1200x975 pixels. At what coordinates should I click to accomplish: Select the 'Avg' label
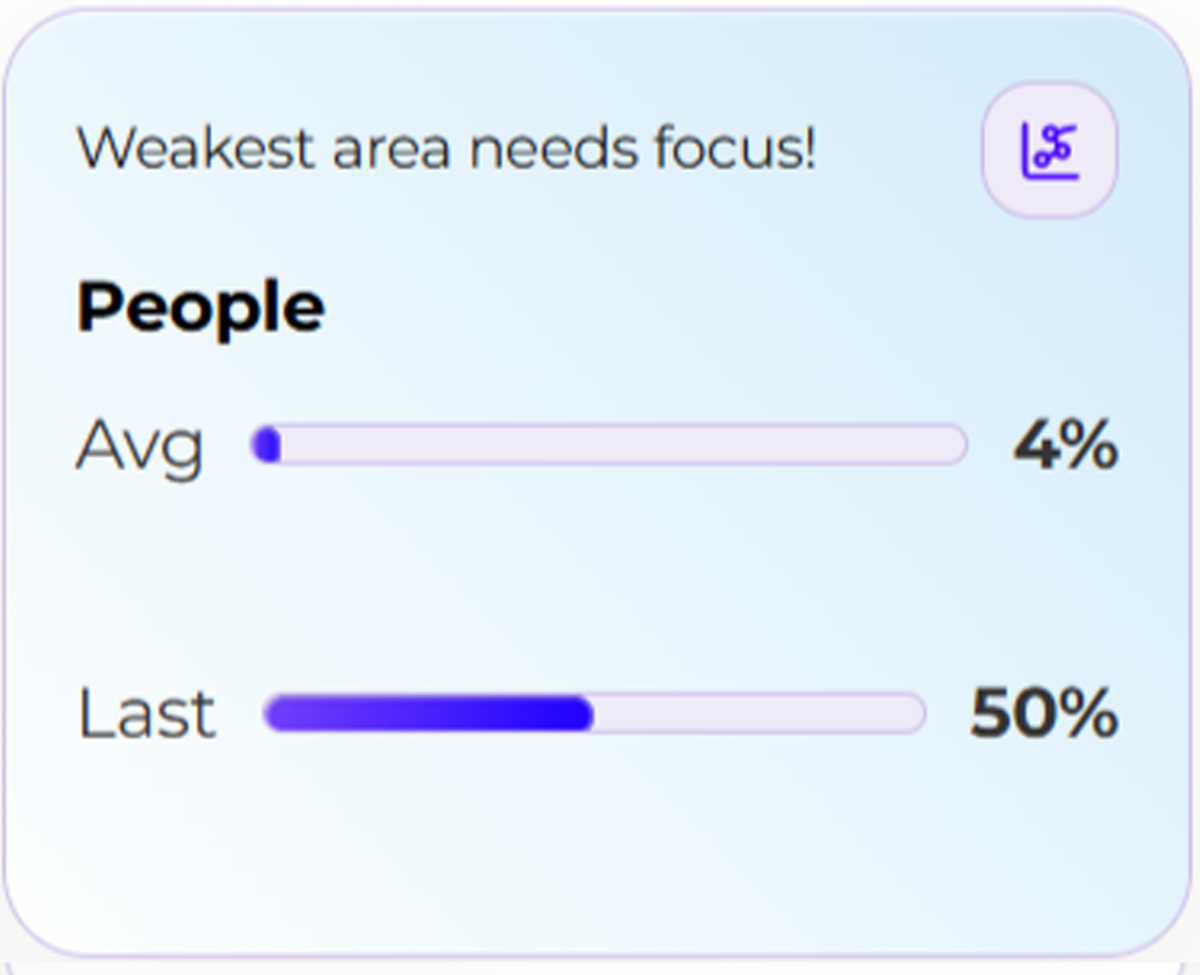(140, 446)
